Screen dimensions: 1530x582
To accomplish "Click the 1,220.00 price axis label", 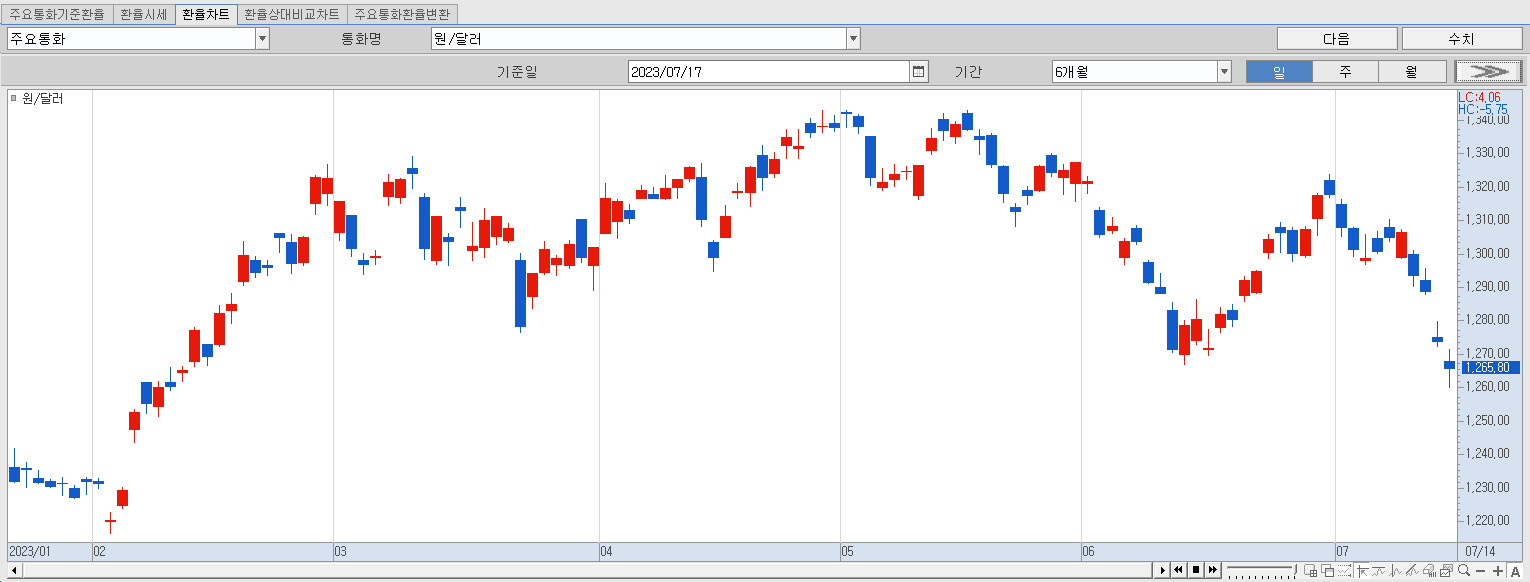I will click(x=1487, y=520).
